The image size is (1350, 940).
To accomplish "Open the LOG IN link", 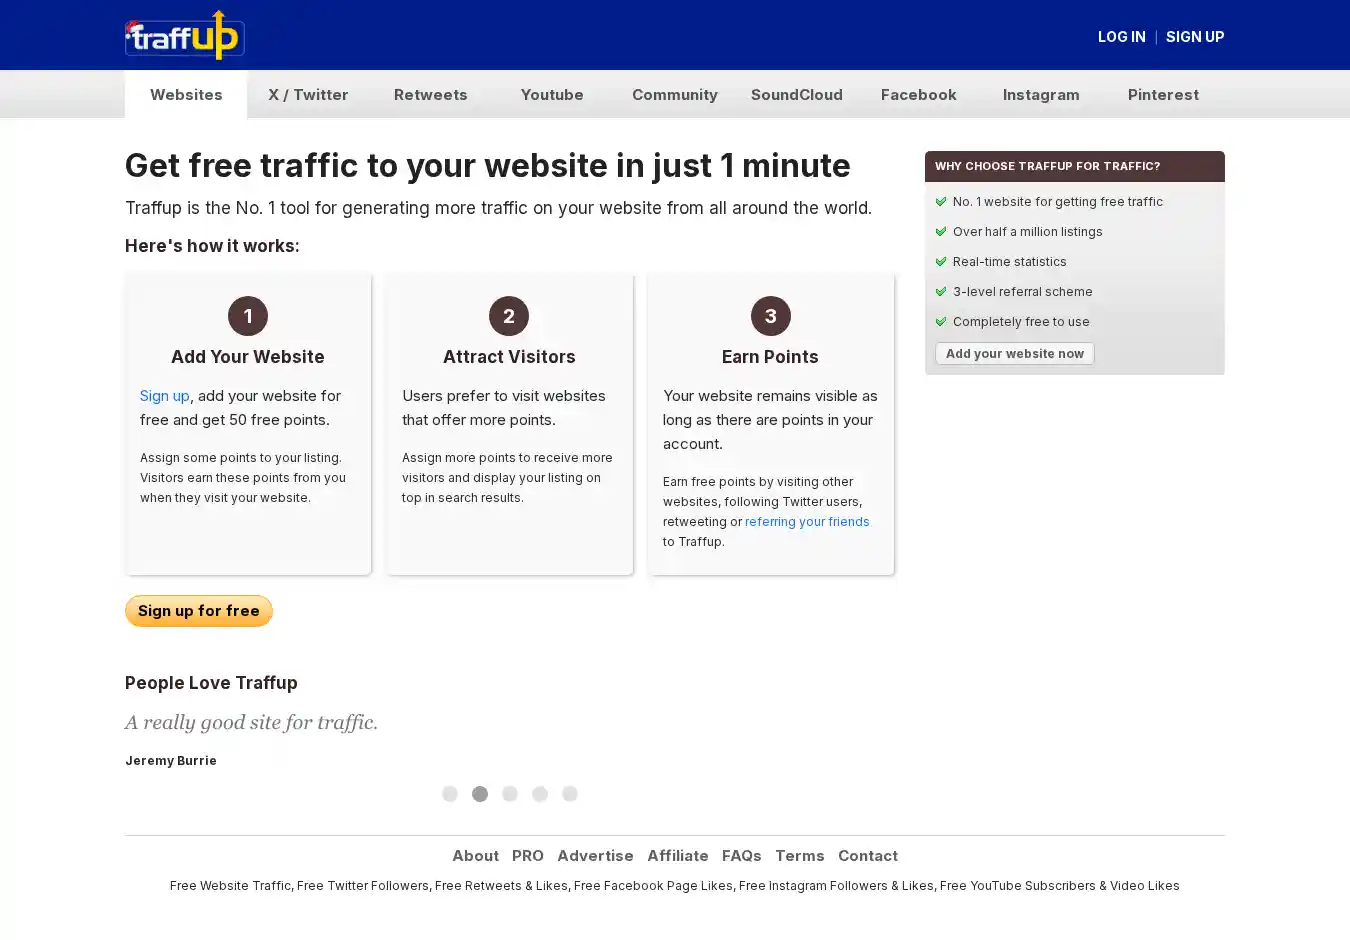I will 1121,37.
